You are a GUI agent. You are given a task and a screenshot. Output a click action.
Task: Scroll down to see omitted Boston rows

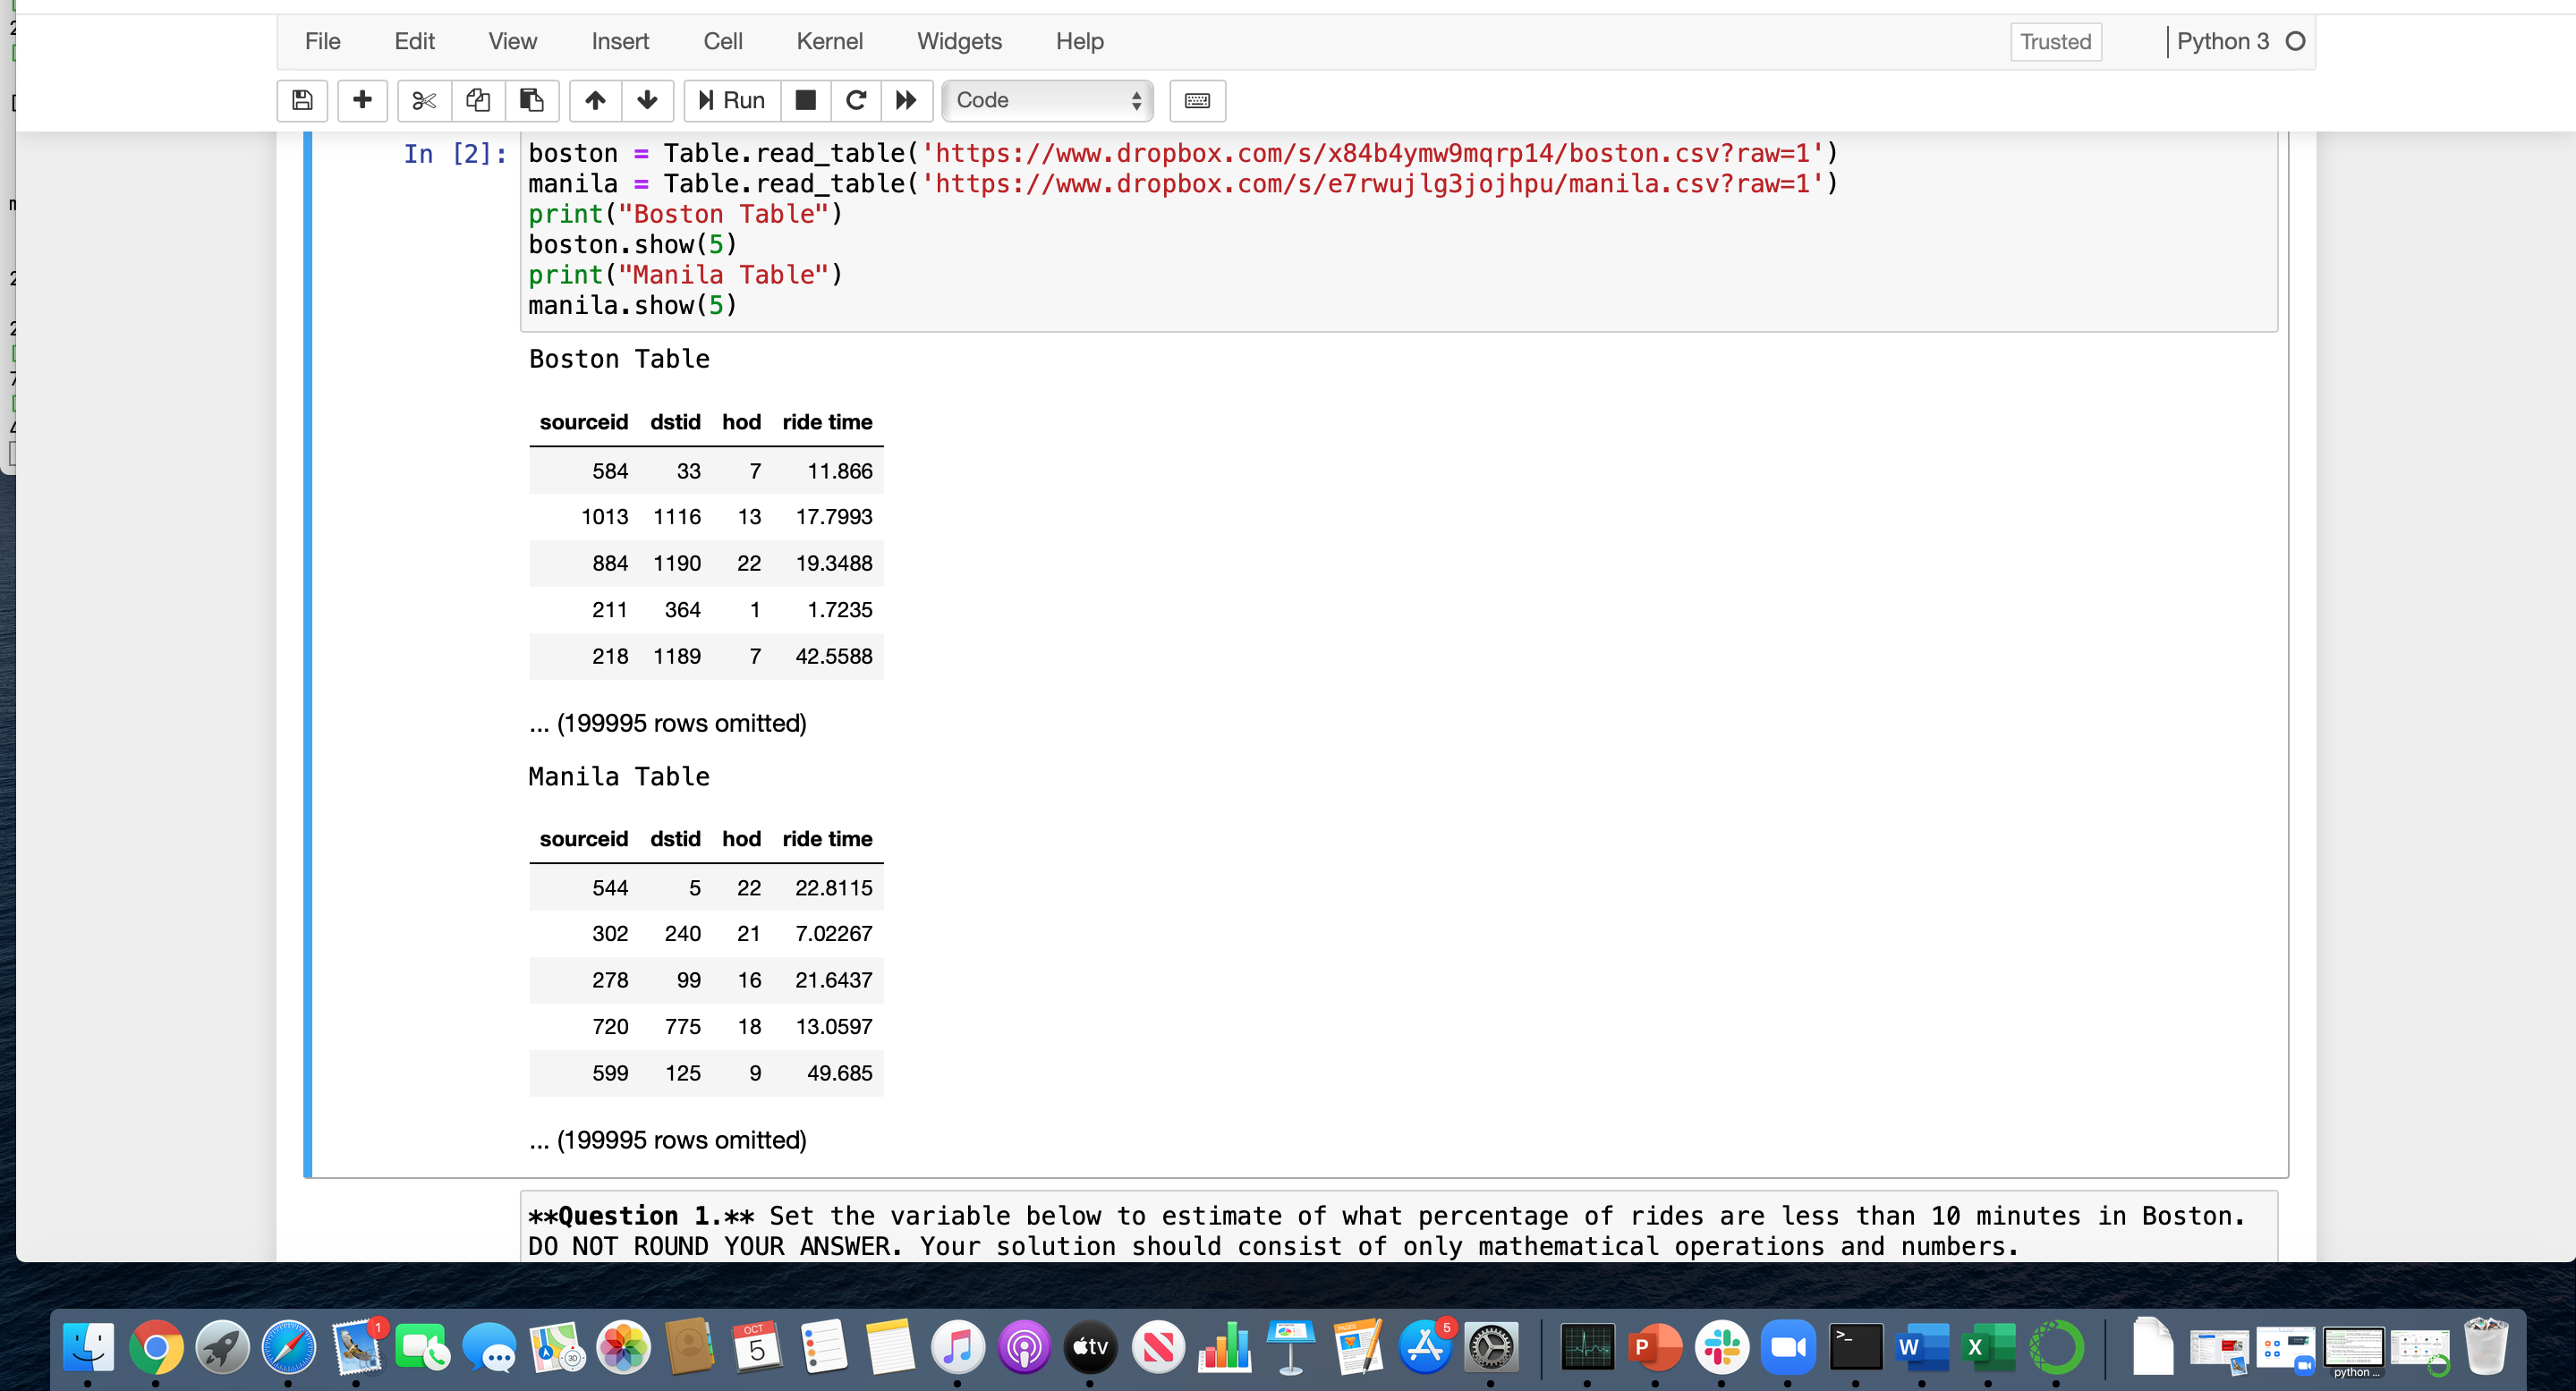(668, 723)
